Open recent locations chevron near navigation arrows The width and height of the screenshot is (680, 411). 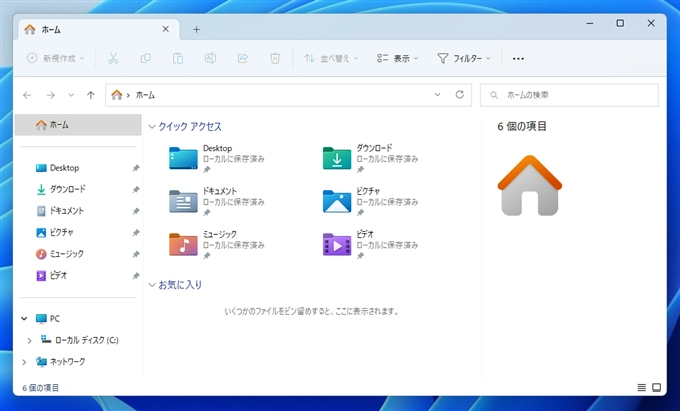point(71,95)
